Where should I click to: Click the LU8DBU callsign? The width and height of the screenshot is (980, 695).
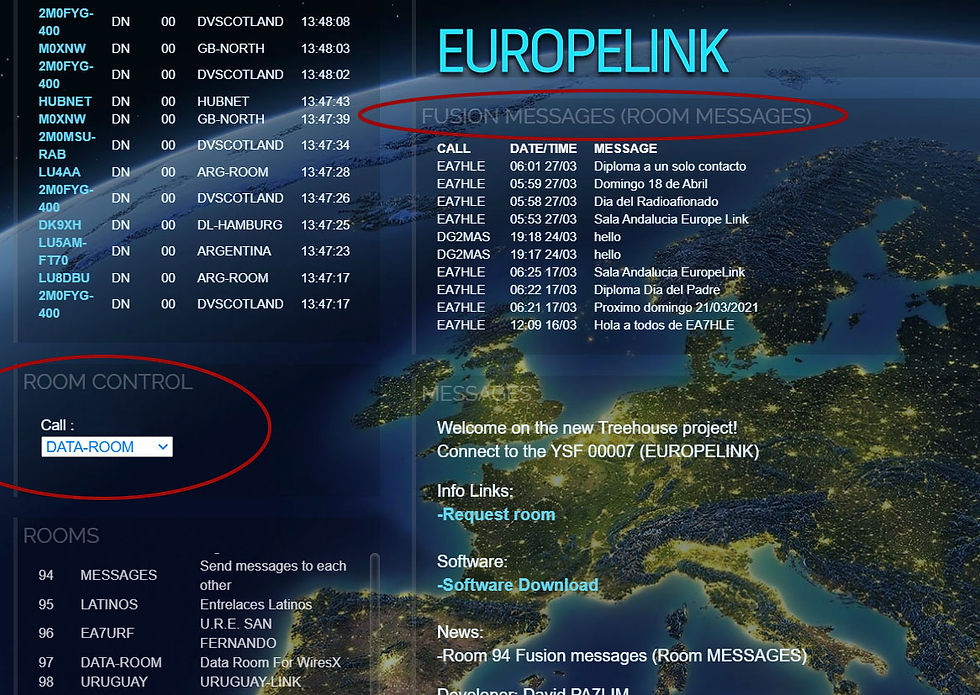(x=64, y=278)
